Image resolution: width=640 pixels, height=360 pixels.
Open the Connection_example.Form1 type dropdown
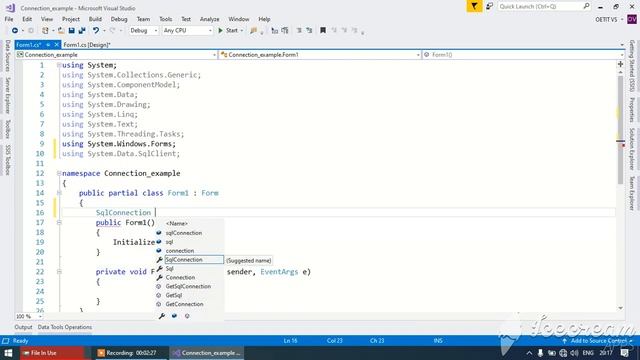[320, 55]
